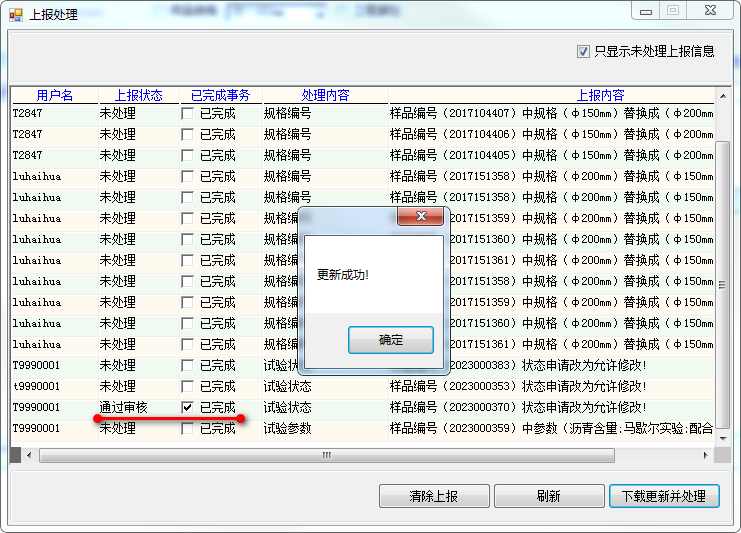Click the 清除上报 button
Screen dimensions: 741x533
pos(434,496)
